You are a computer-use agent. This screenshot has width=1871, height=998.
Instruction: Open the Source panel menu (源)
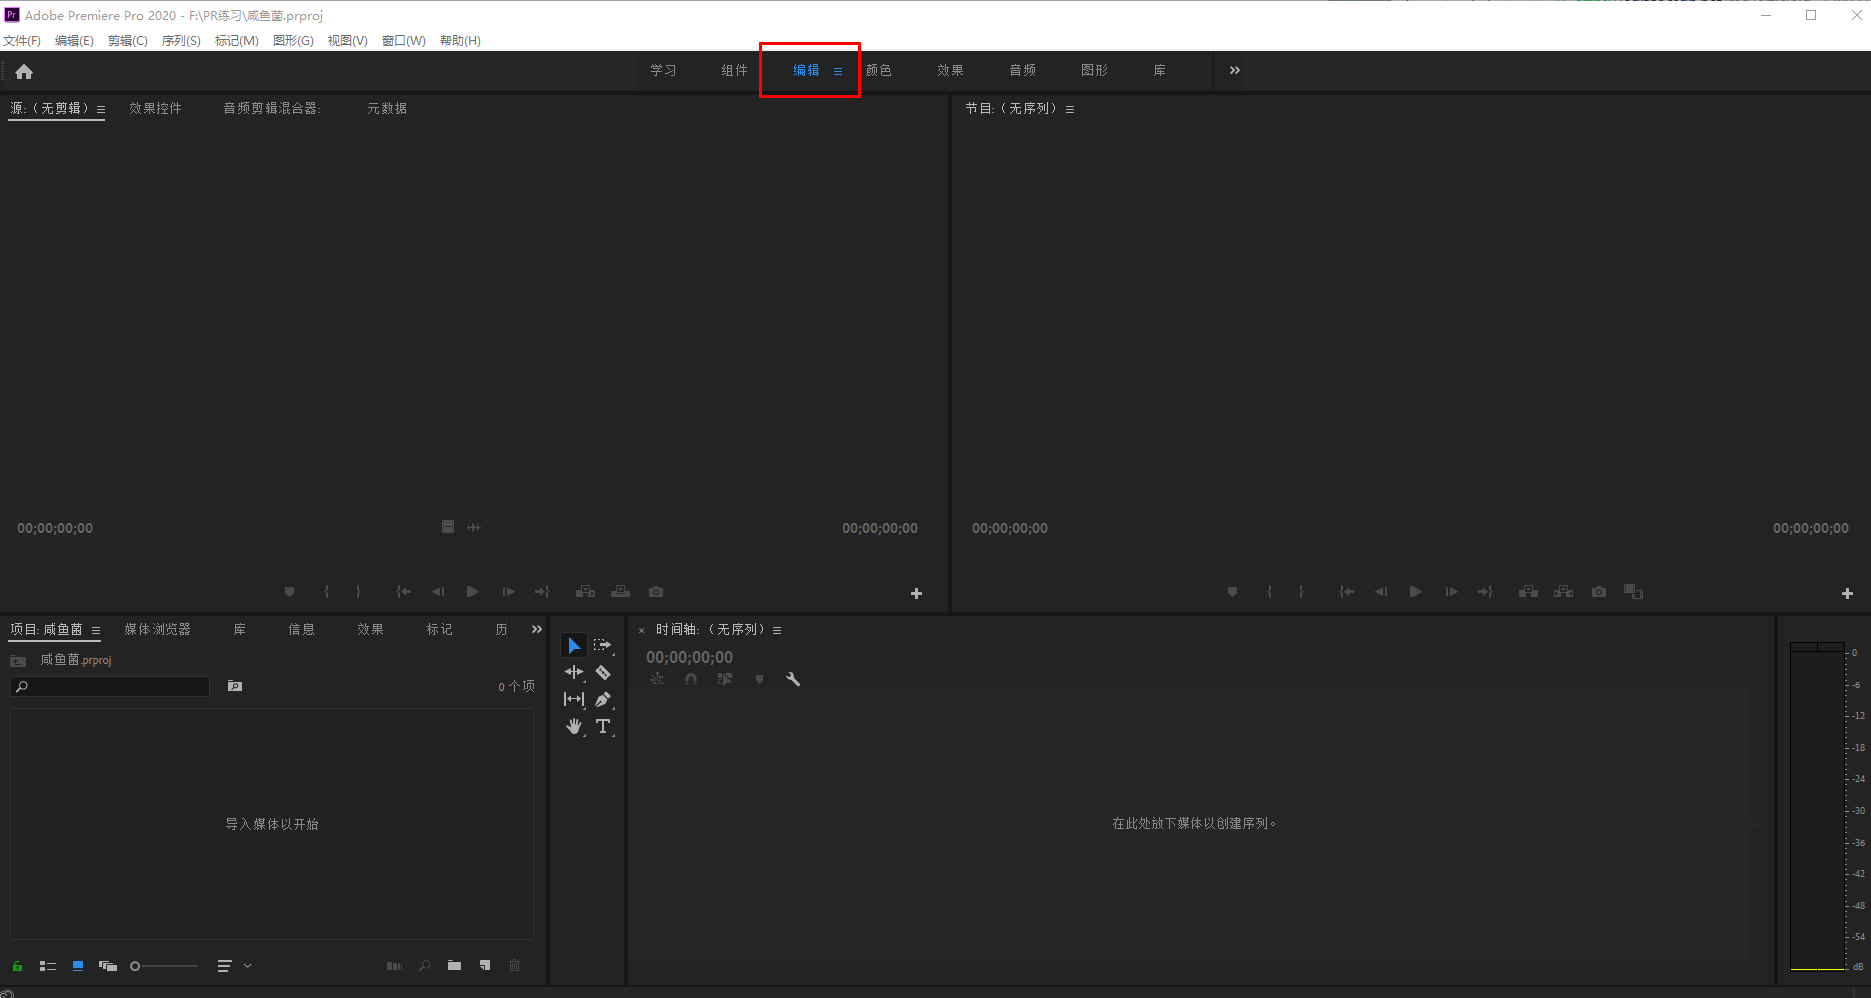pyautogui.click(x=101, y=110)
